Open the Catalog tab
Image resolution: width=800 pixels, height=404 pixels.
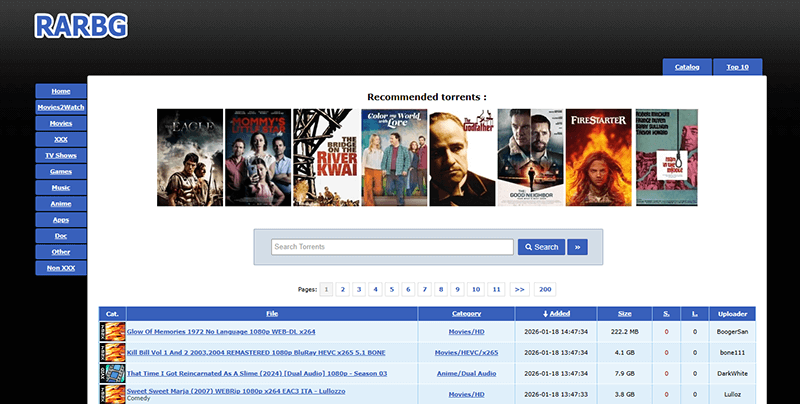pos(687,67)
